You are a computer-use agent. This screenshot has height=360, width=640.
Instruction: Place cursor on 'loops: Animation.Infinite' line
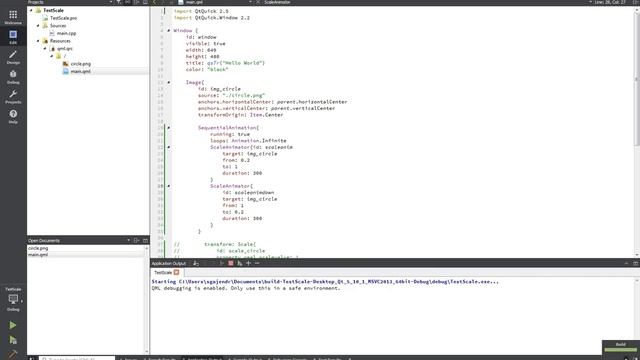[x=248, y=140]
